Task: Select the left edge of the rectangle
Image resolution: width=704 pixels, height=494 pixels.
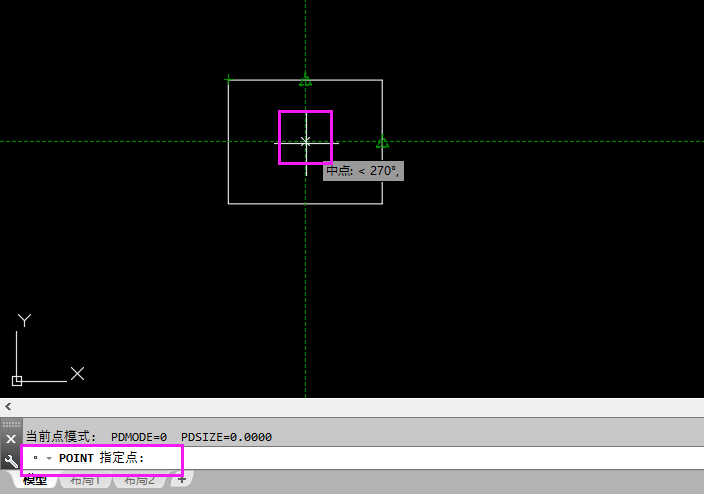Action: [x=229, y=142]
